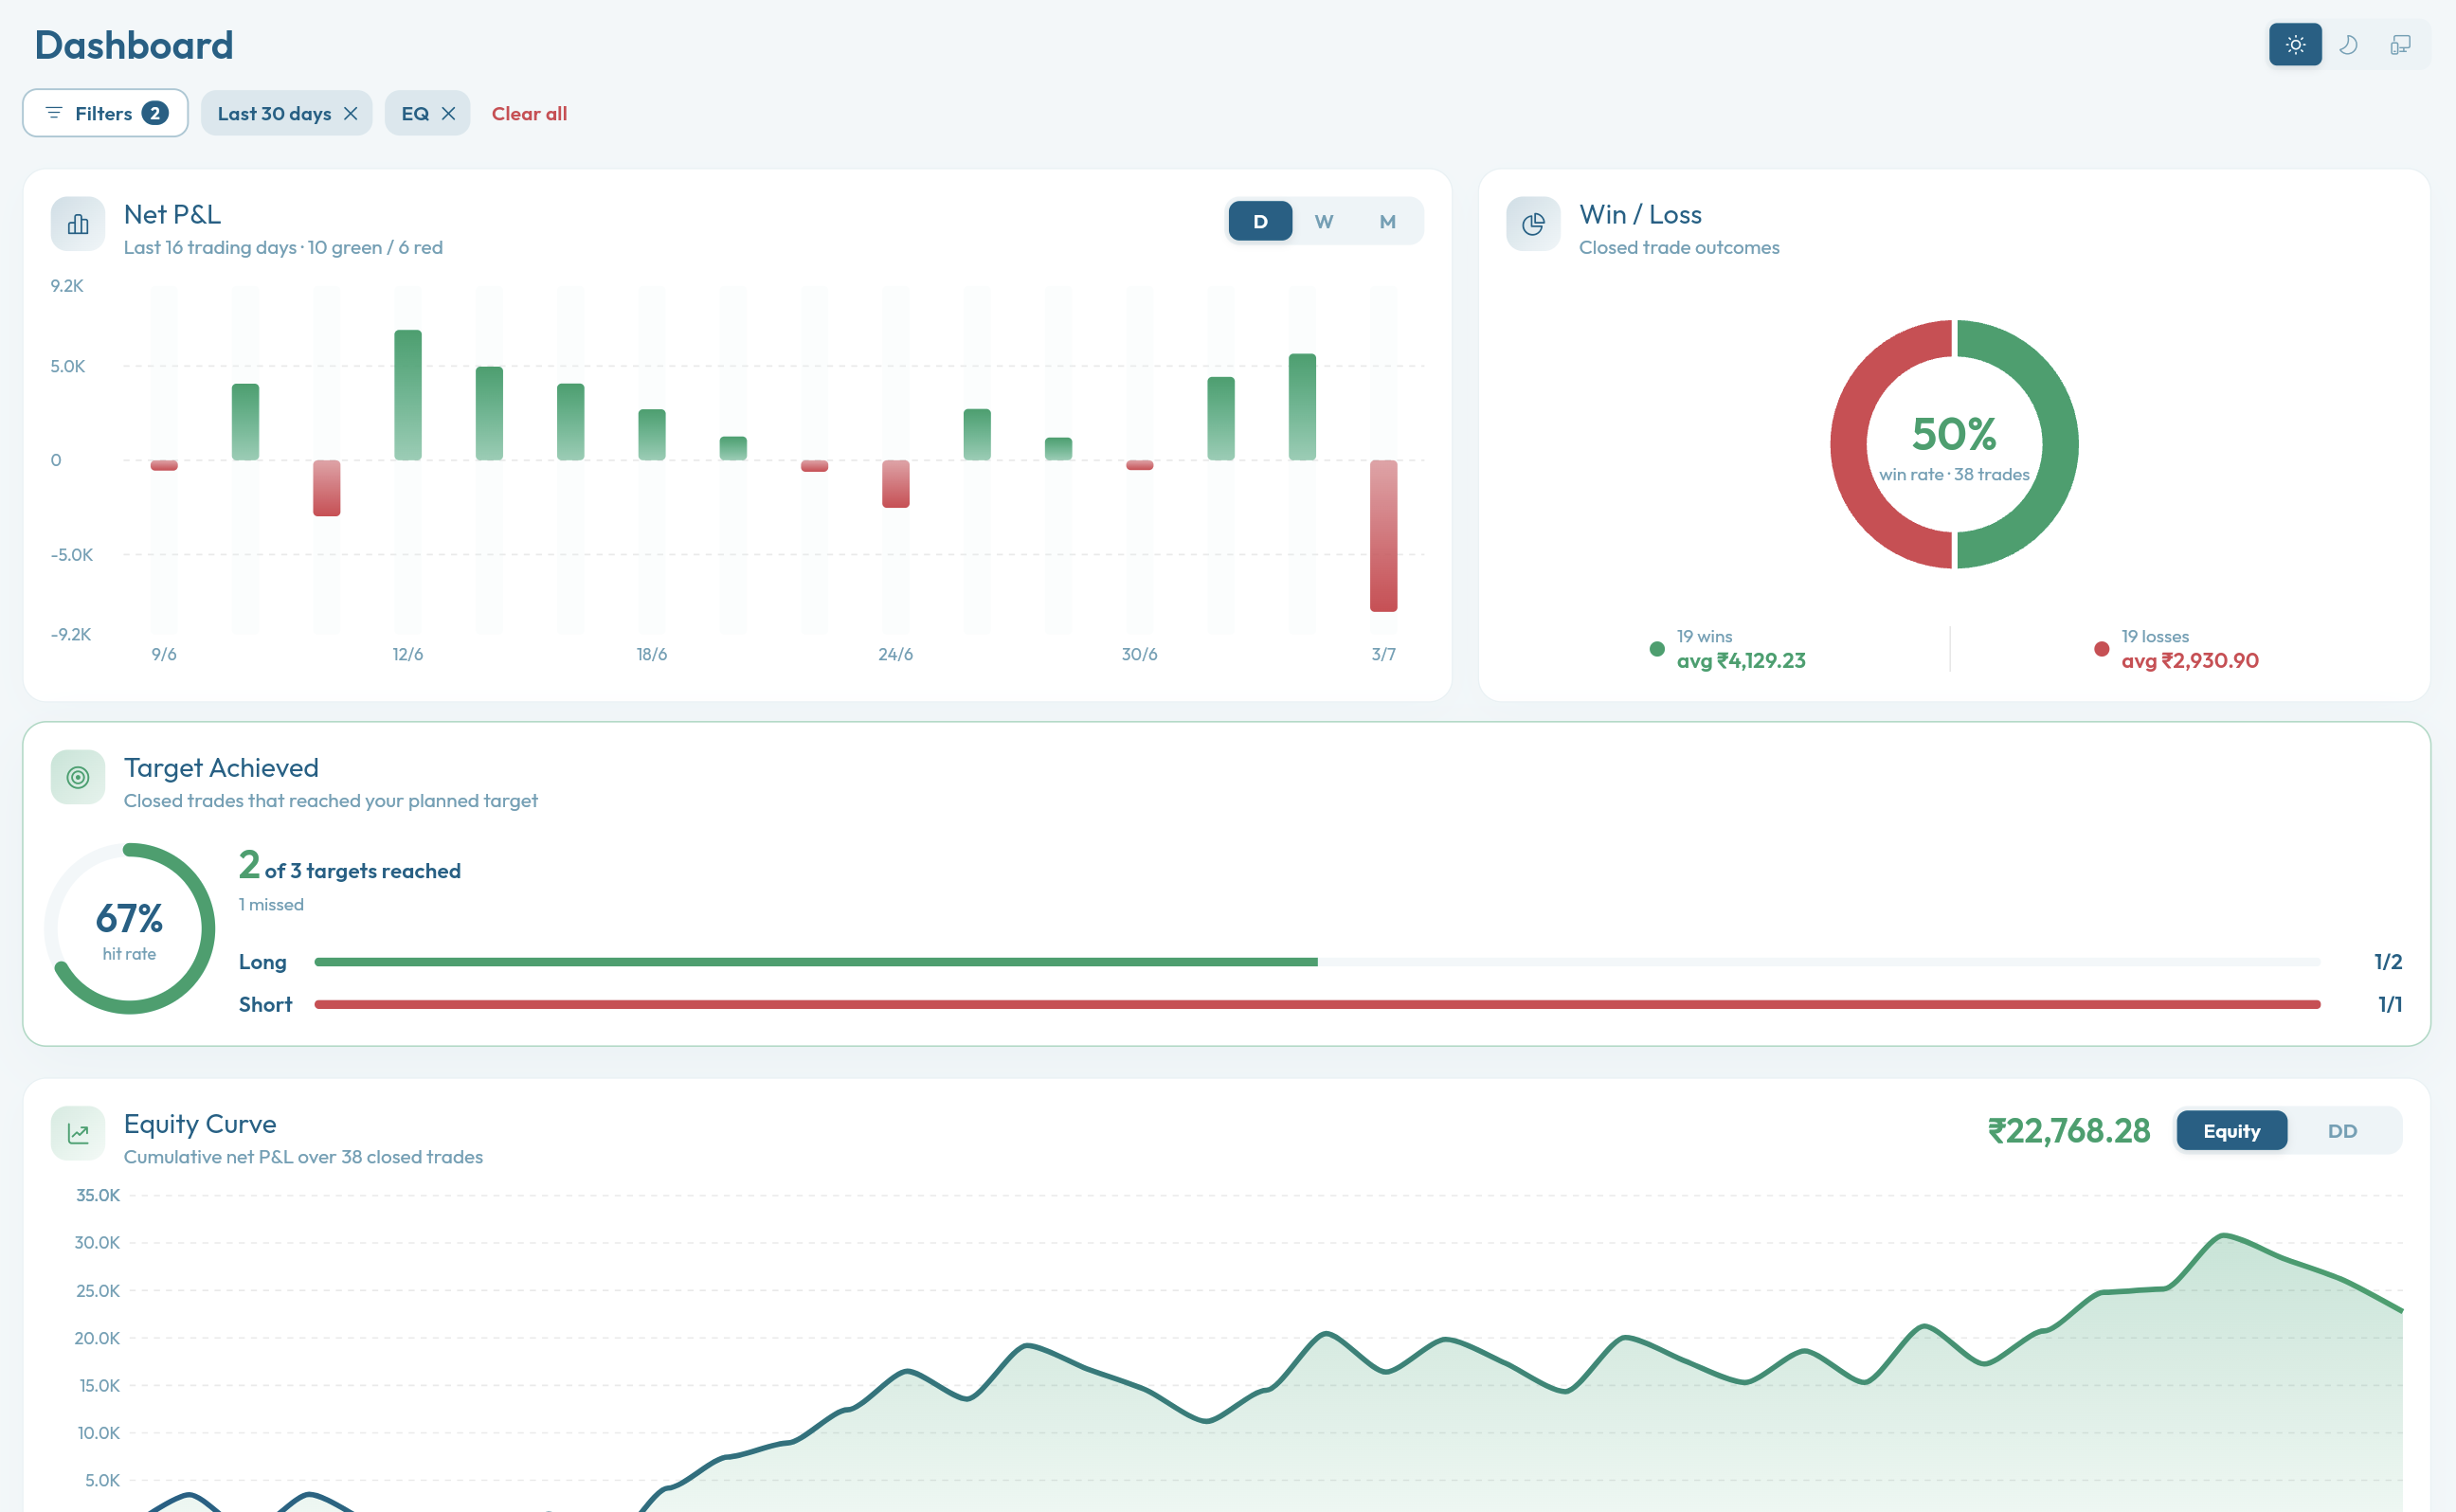Remove the Last 30 days filter
Screen dimensions: 2456x1512
coord(351,114)
